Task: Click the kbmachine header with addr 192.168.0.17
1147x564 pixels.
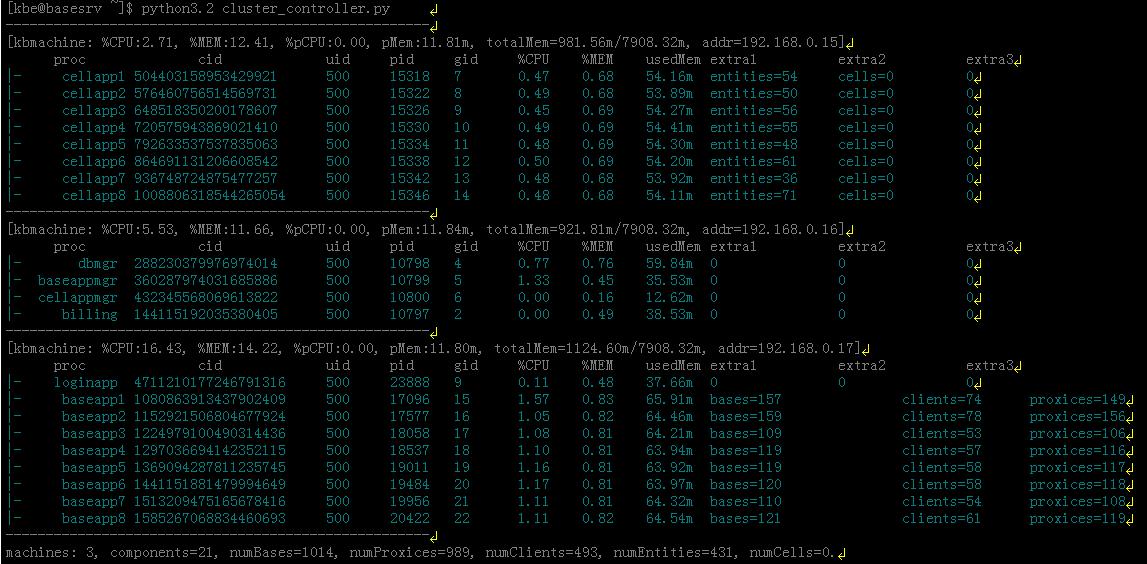Action: tap(430, 348)
